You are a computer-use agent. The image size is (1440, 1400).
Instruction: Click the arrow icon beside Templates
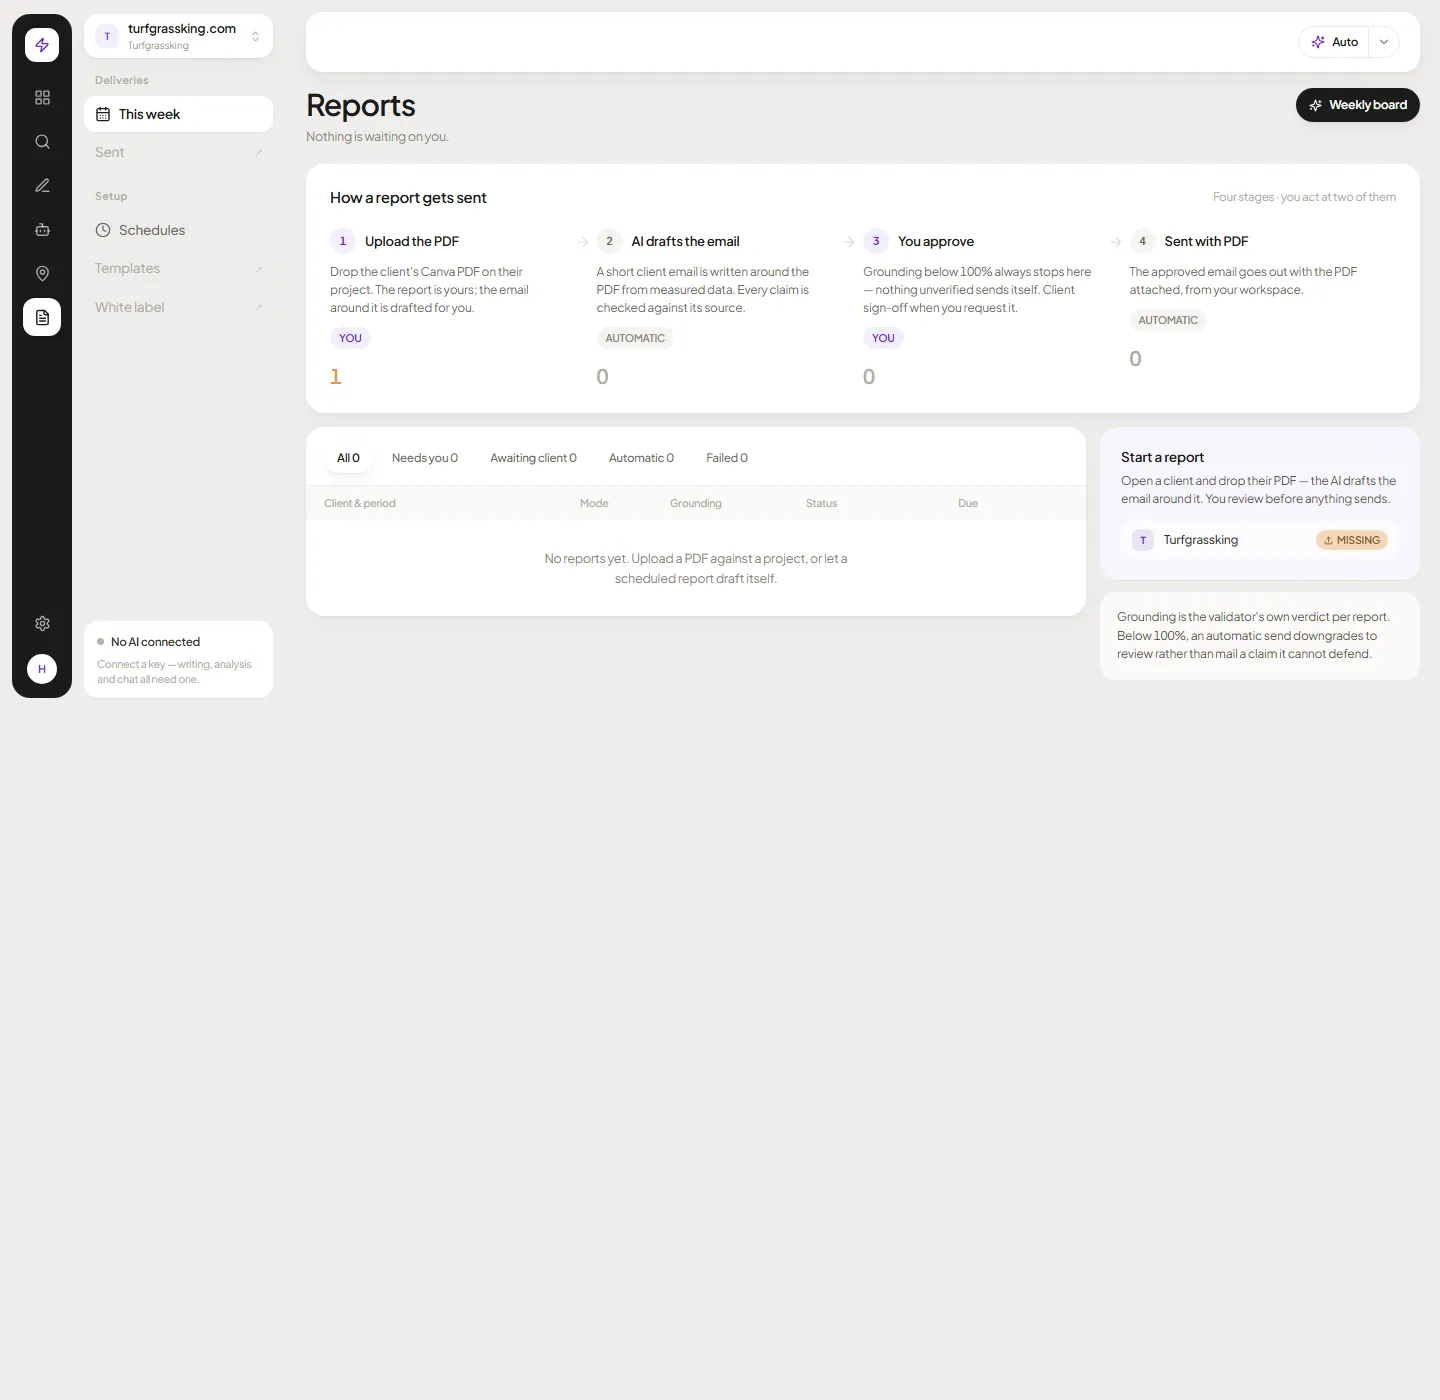tap(258, 269)
